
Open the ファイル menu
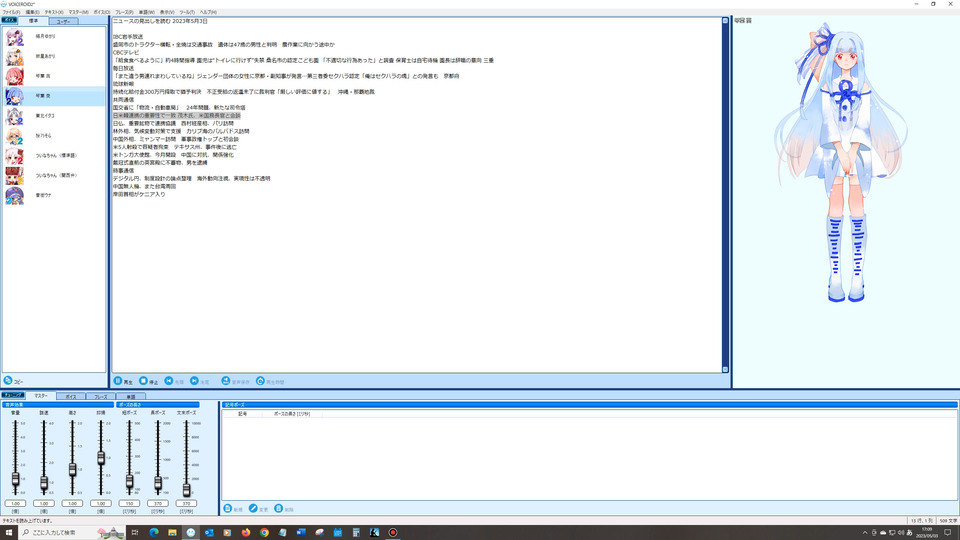tap(11, 12)
